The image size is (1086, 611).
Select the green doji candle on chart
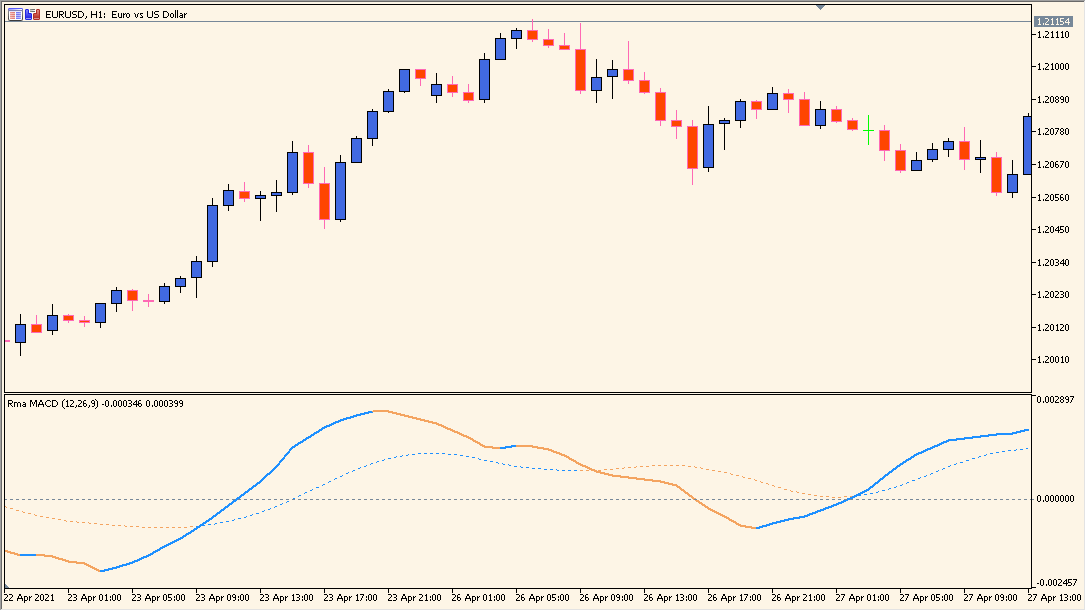(x=869, y=130)
